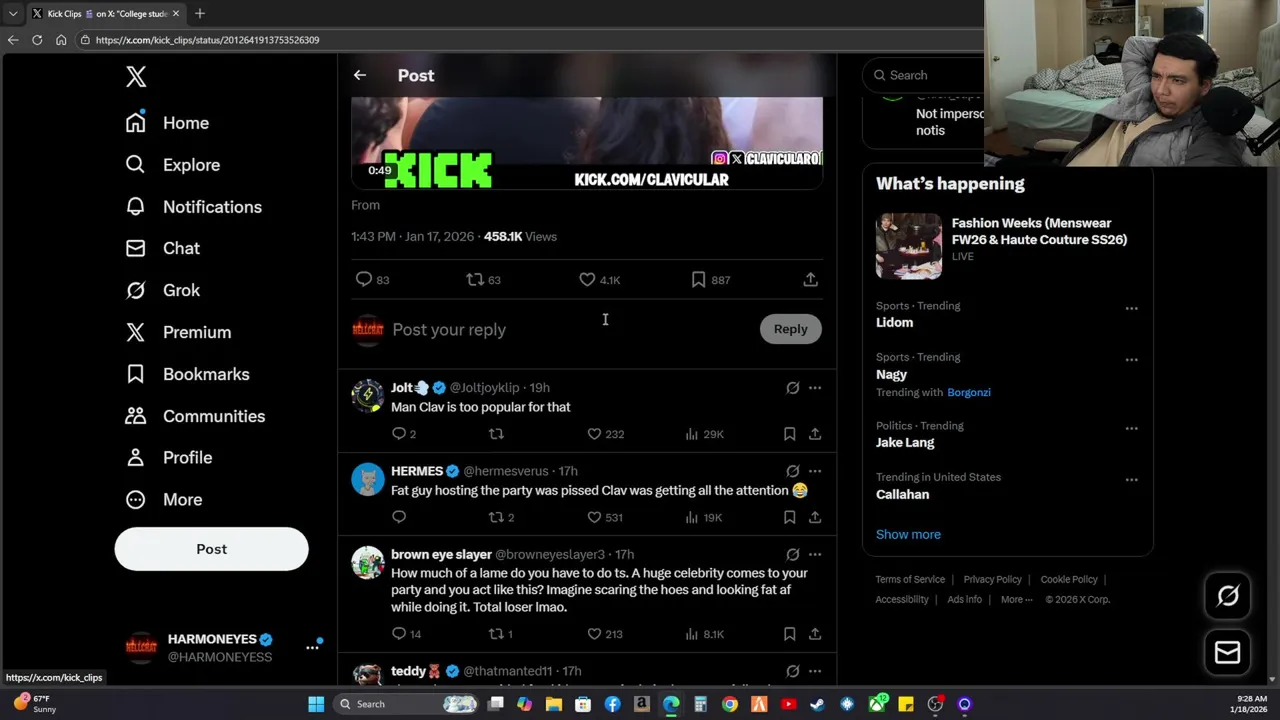
Task: Click the back arrow beside Post header
Action: click(x=360, y=75)
